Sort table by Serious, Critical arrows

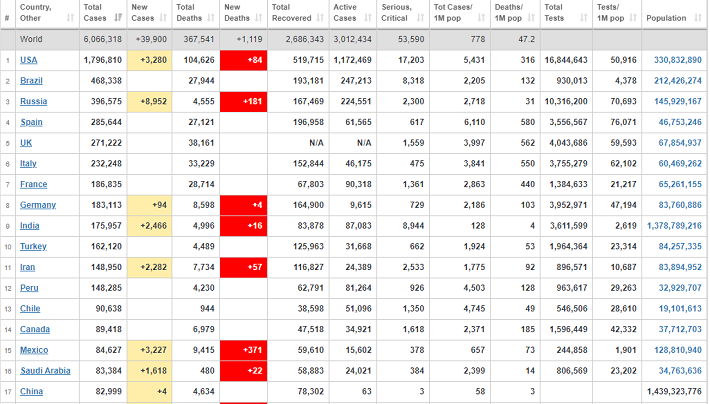(420, 18)
